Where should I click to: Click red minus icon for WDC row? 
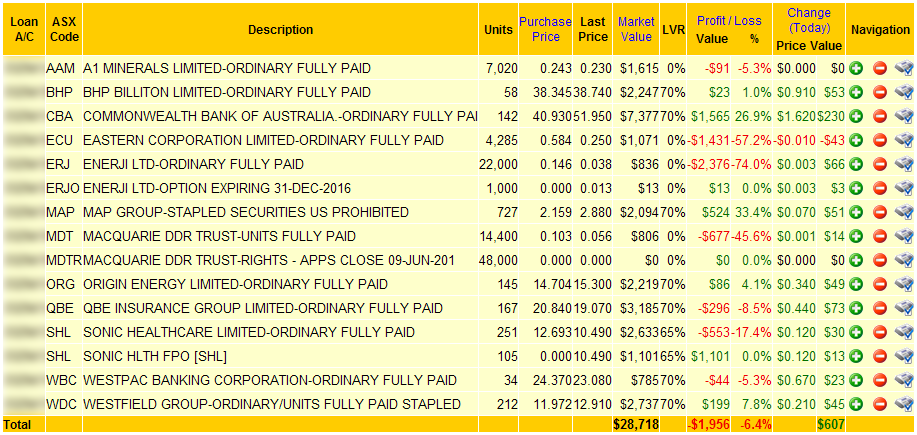tap(880, 405)
